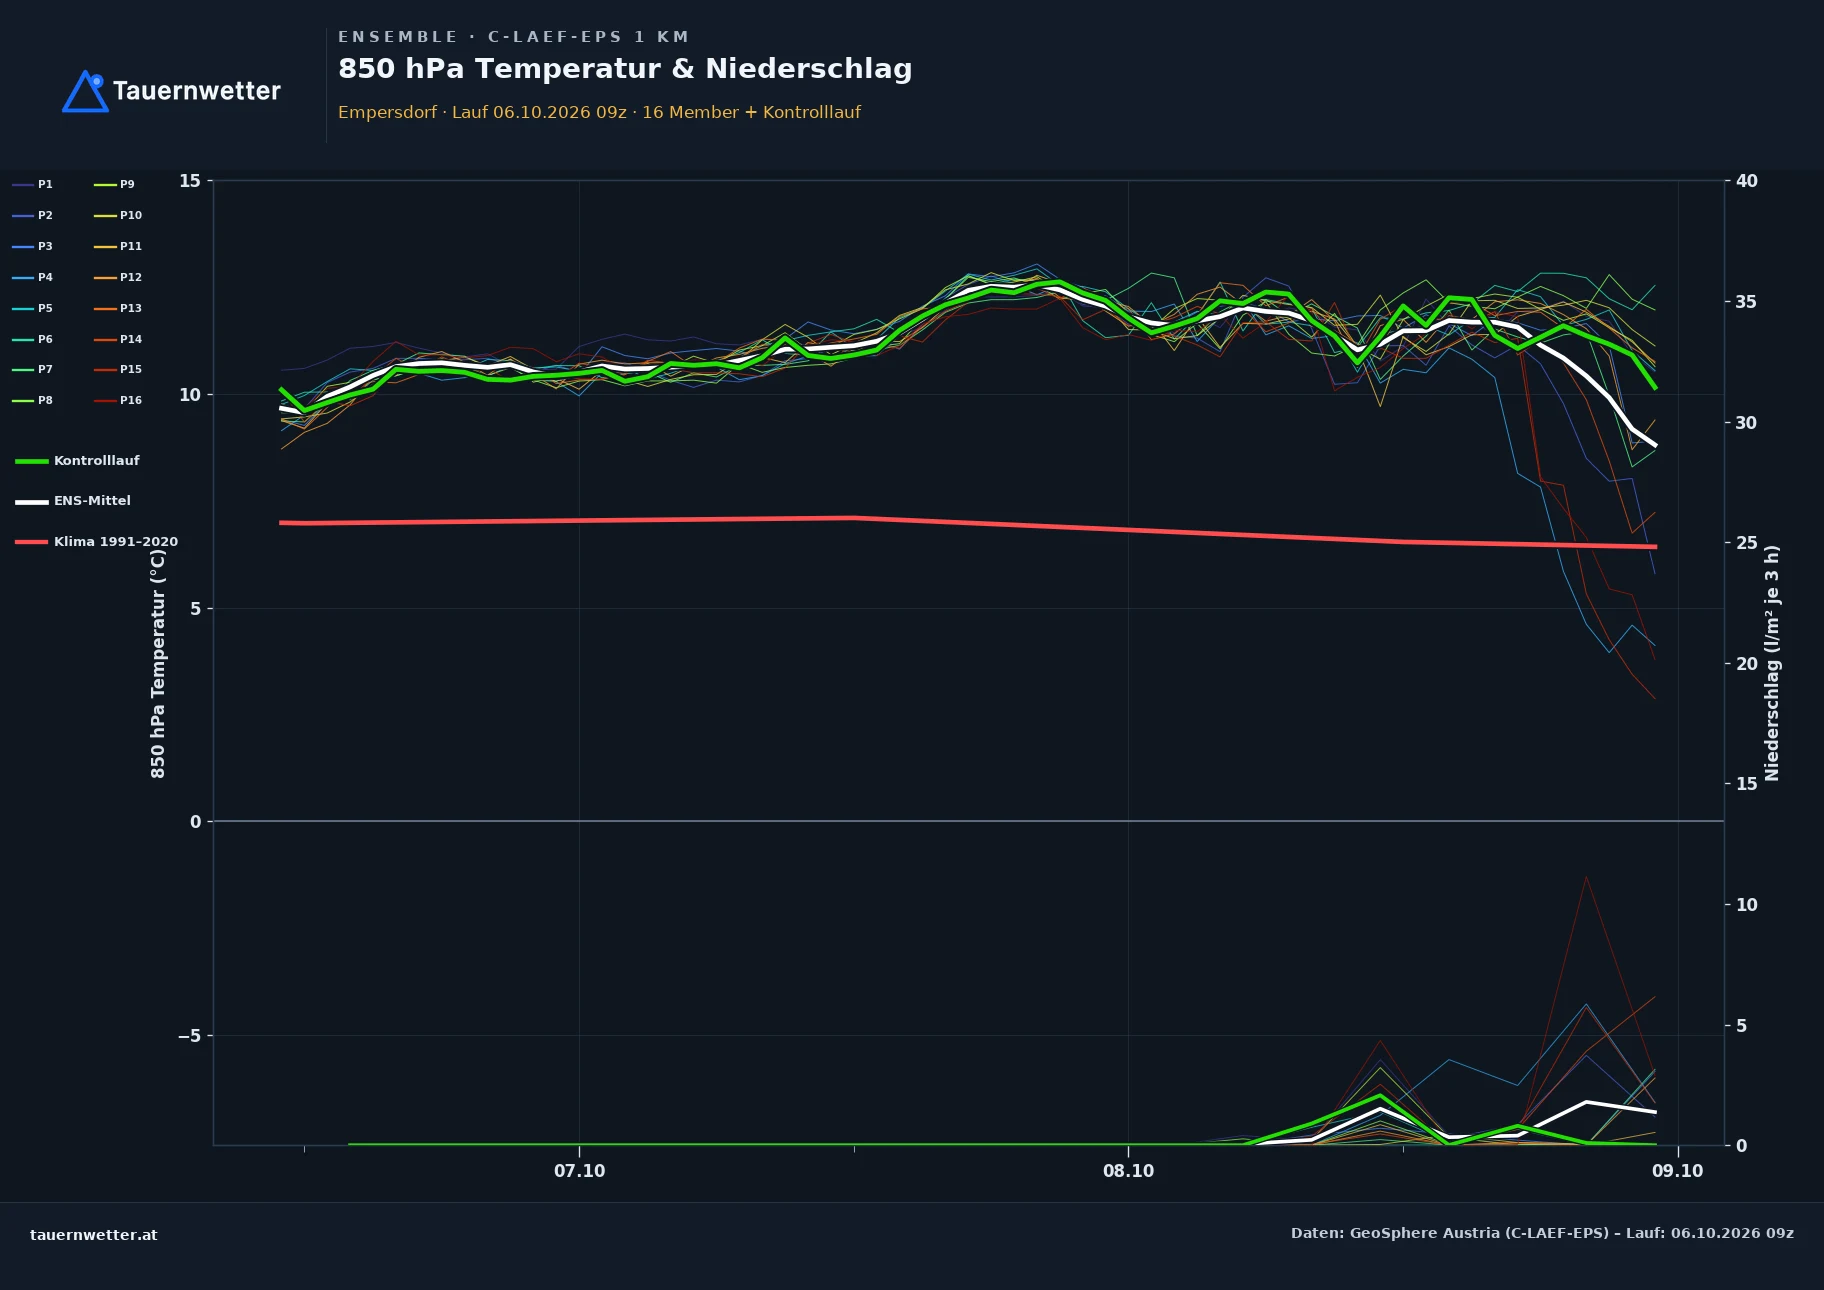1824x1290 pixels.
Task: Select the P16 legend entry
Action: click(118, 400)
